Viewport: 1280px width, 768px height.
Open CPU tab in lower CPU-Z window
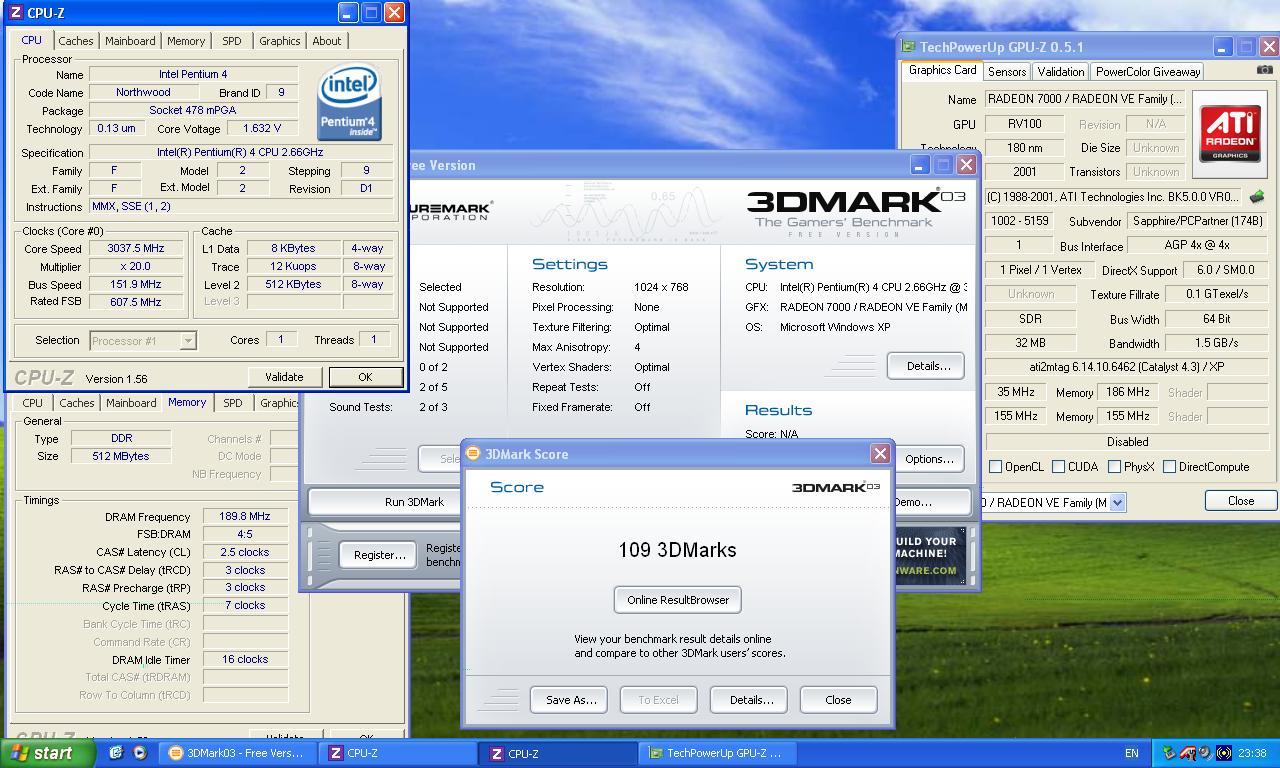[33, 403]
